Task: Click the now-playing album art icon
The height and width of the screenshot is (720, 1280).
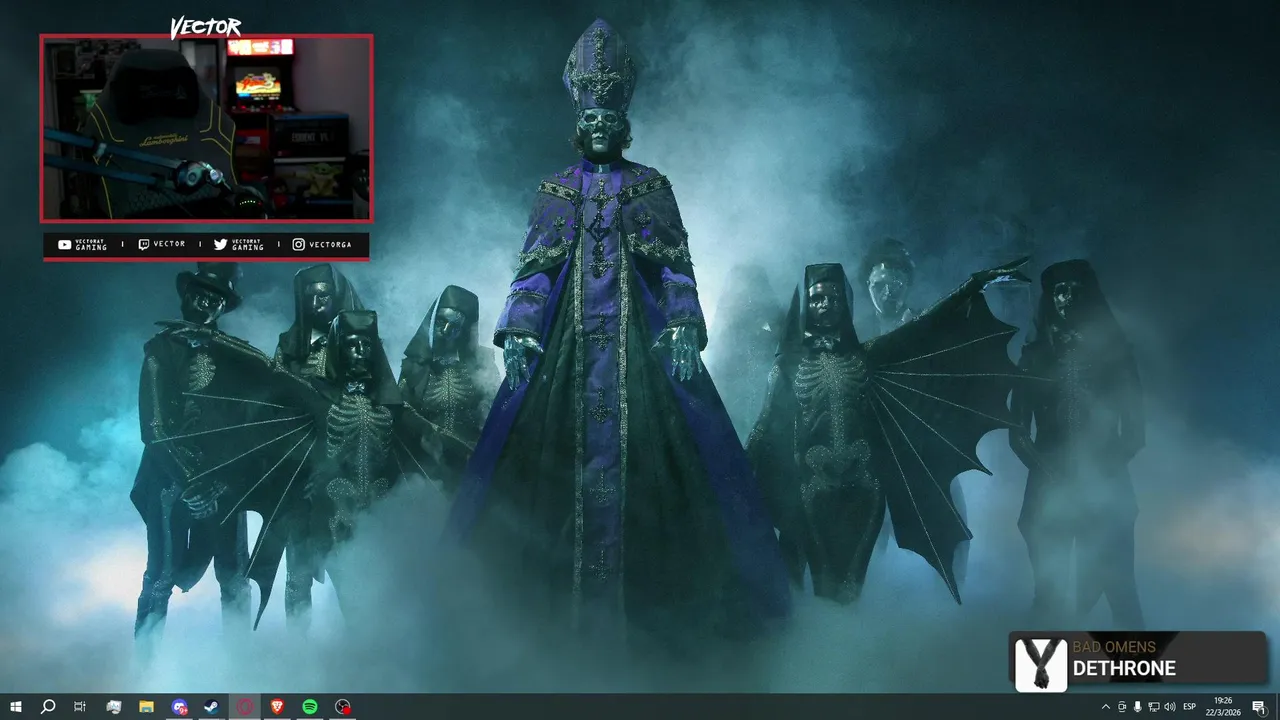Action: [1040, 664]
